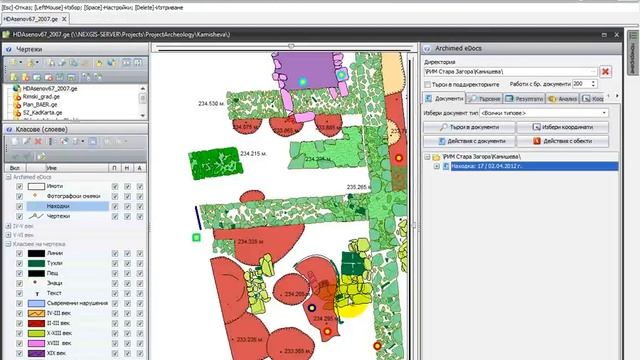Click the star symbol beside Фотографски снимки in the layer list
Image resolution: width=640 pixels, height=360 pixels.
(x=35, y=196)
